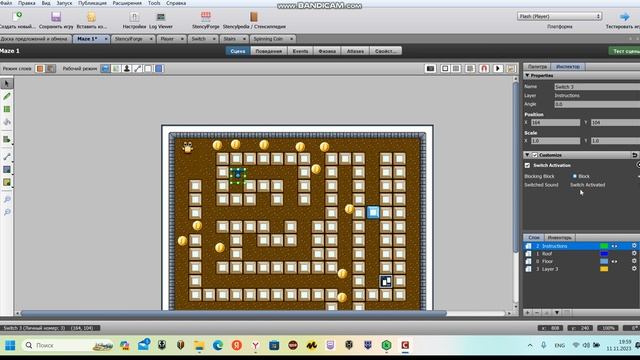
Task: Click the yellow color swatch of Layer 3
Action: click(604, 269)
